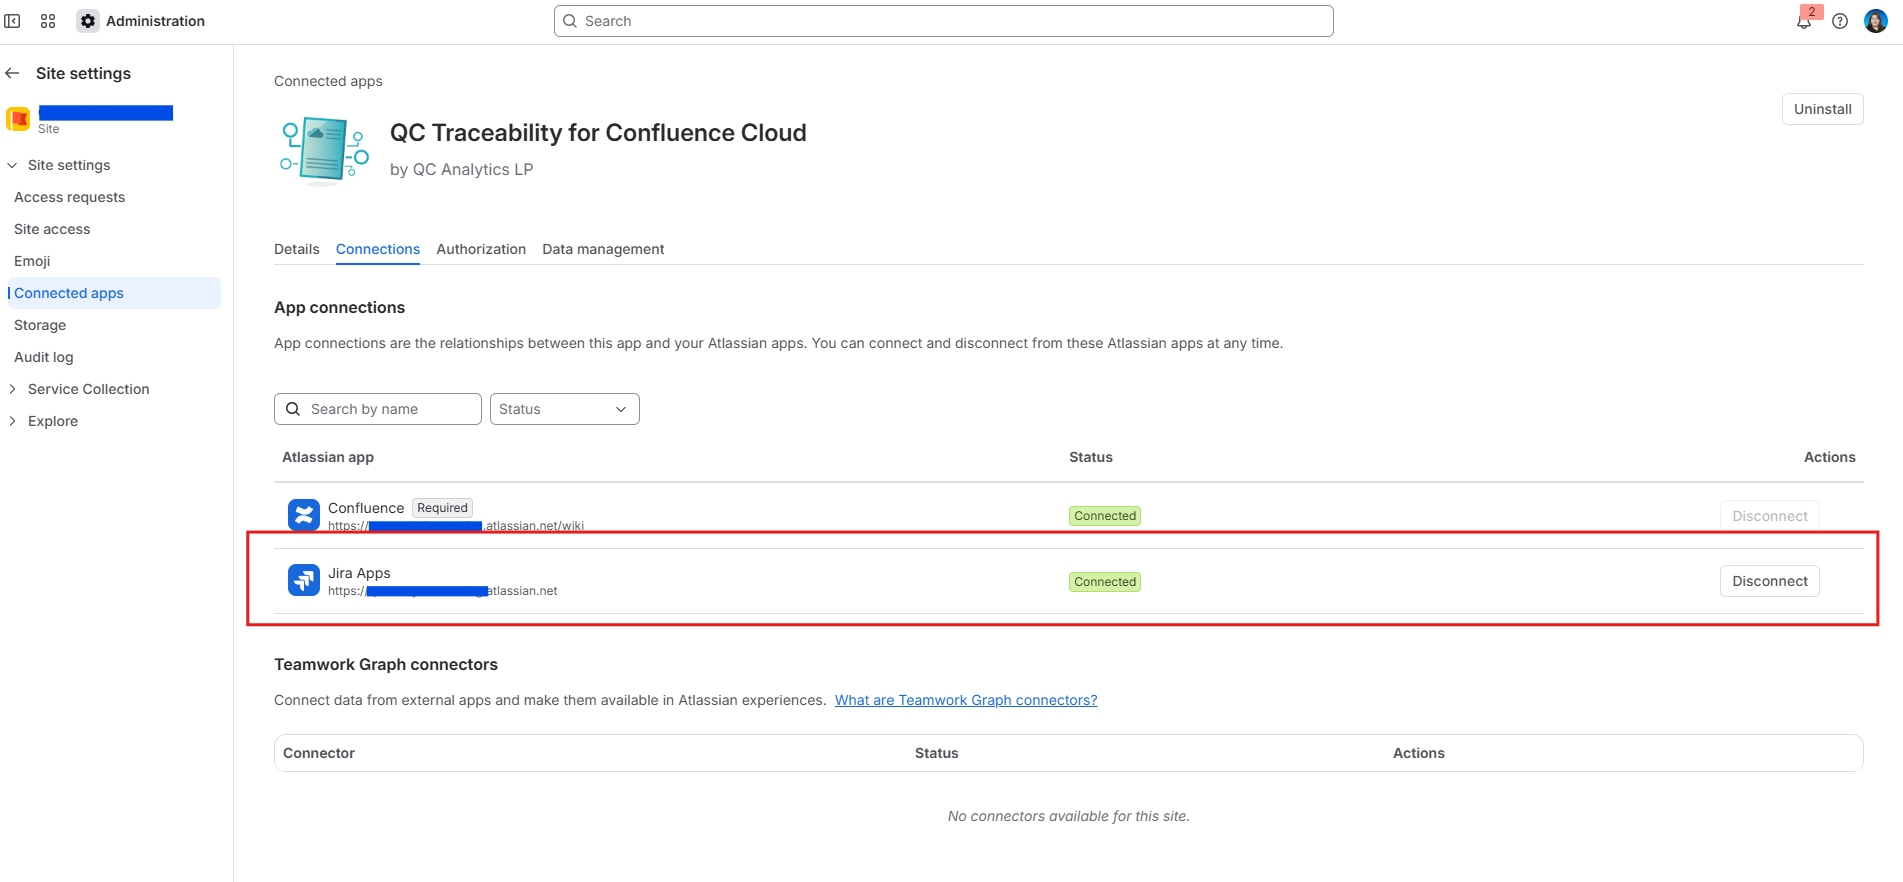Open the notifications bell
Image resolution: width=1903 pixels, height=882 pixels.
[x=1804, y=21]
